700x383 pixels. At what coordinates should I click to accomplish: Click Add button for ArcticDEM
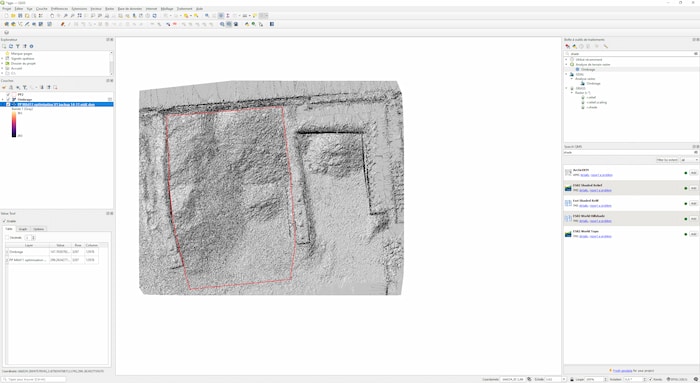point(694,173)
